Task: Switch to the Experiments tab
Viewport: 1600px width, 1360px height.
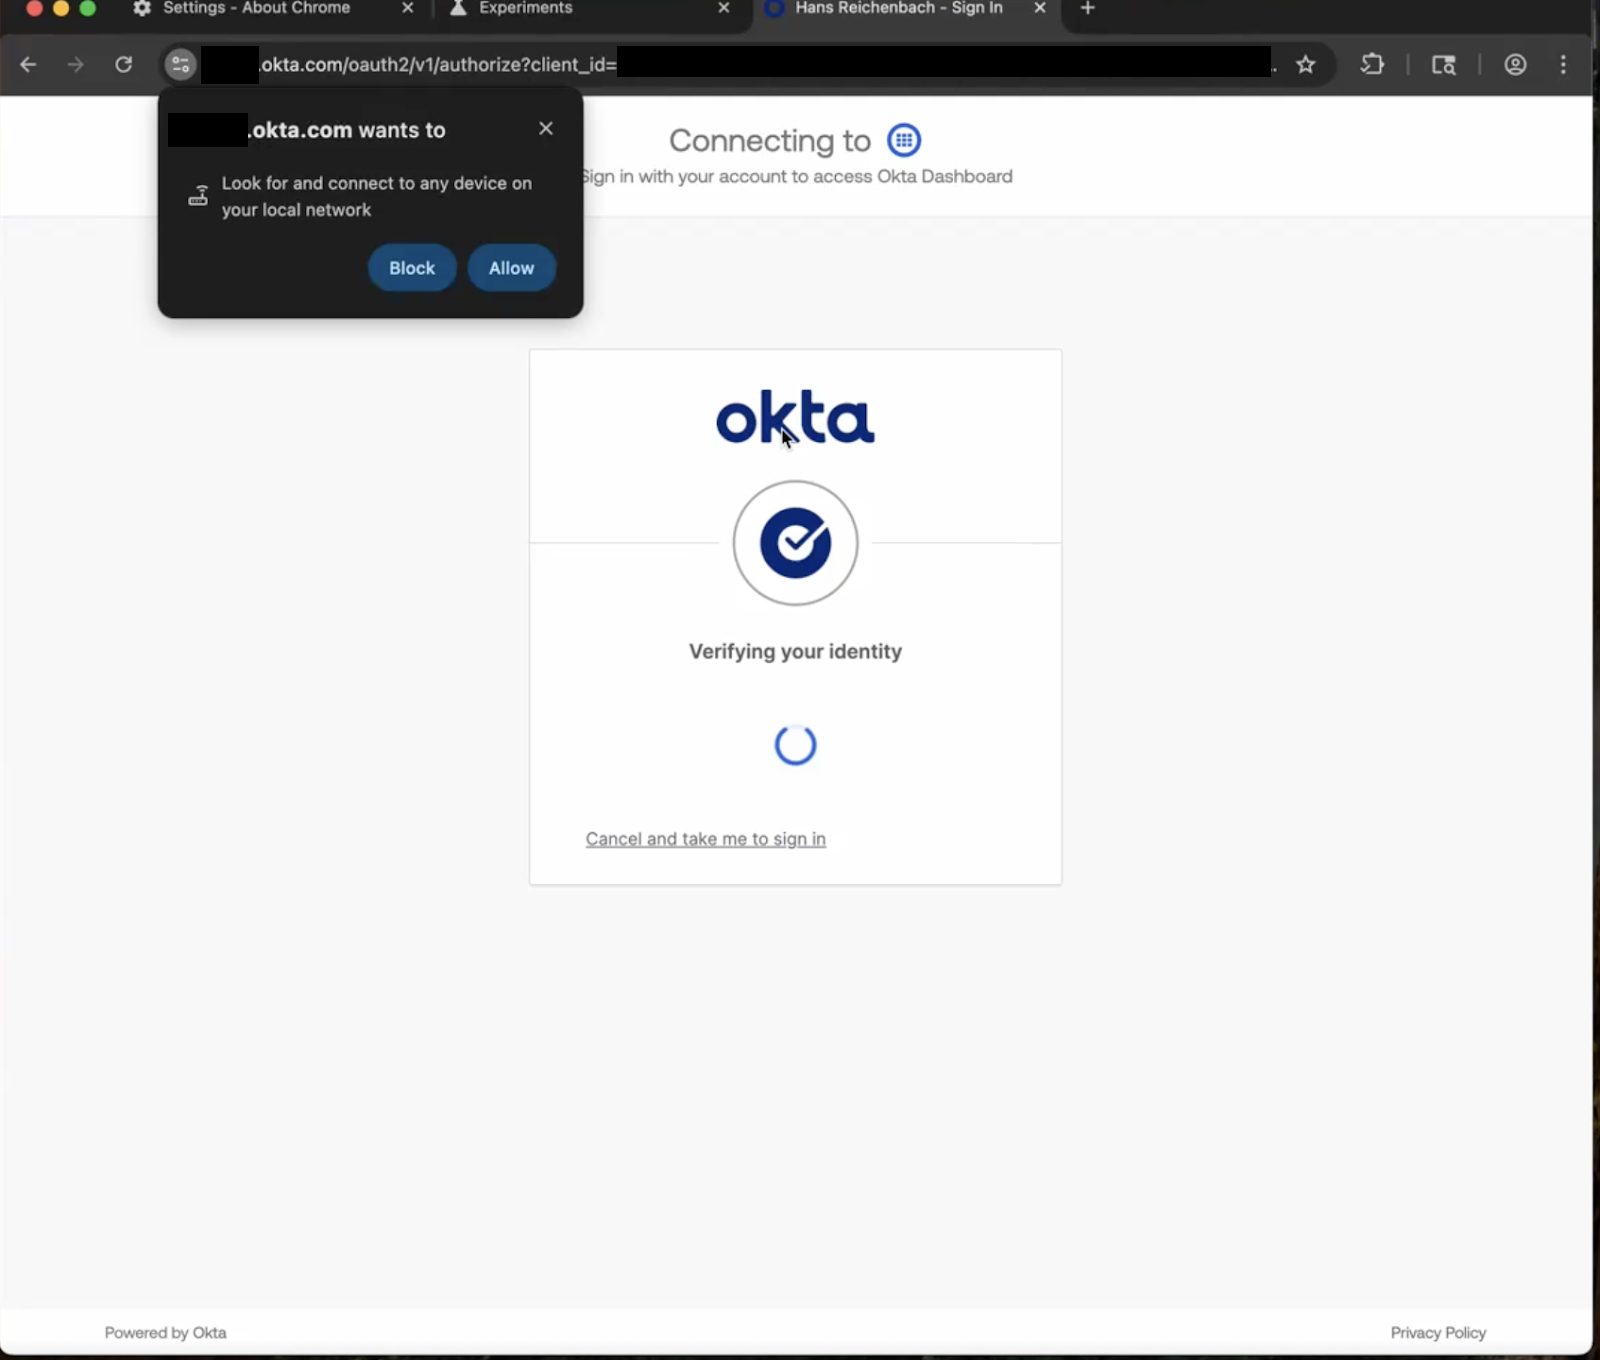Action: coord(525,8)
